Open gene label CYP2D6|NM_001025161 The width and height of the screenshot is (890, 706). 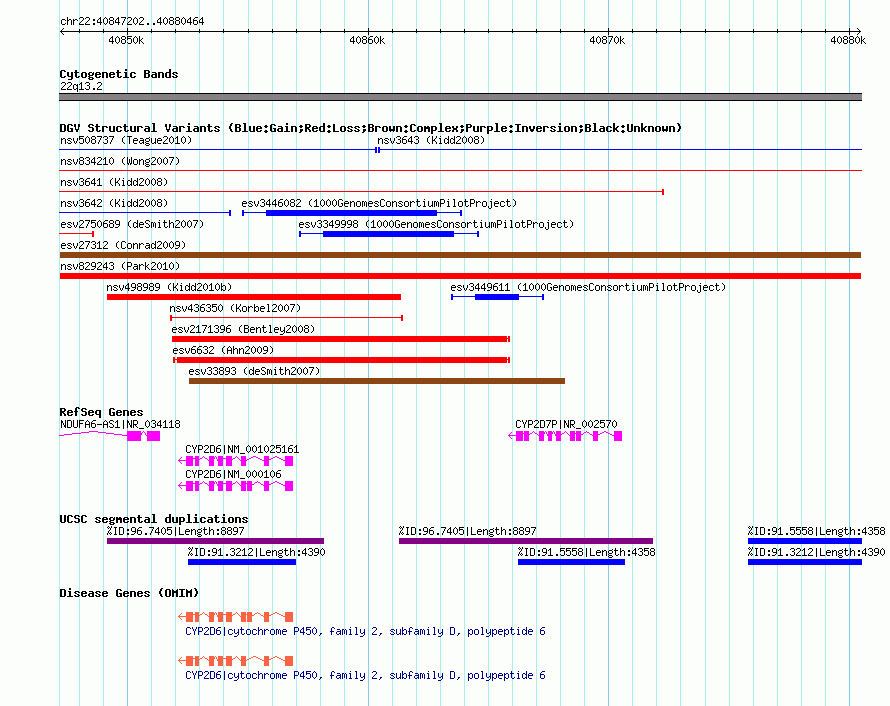[242, 449]
